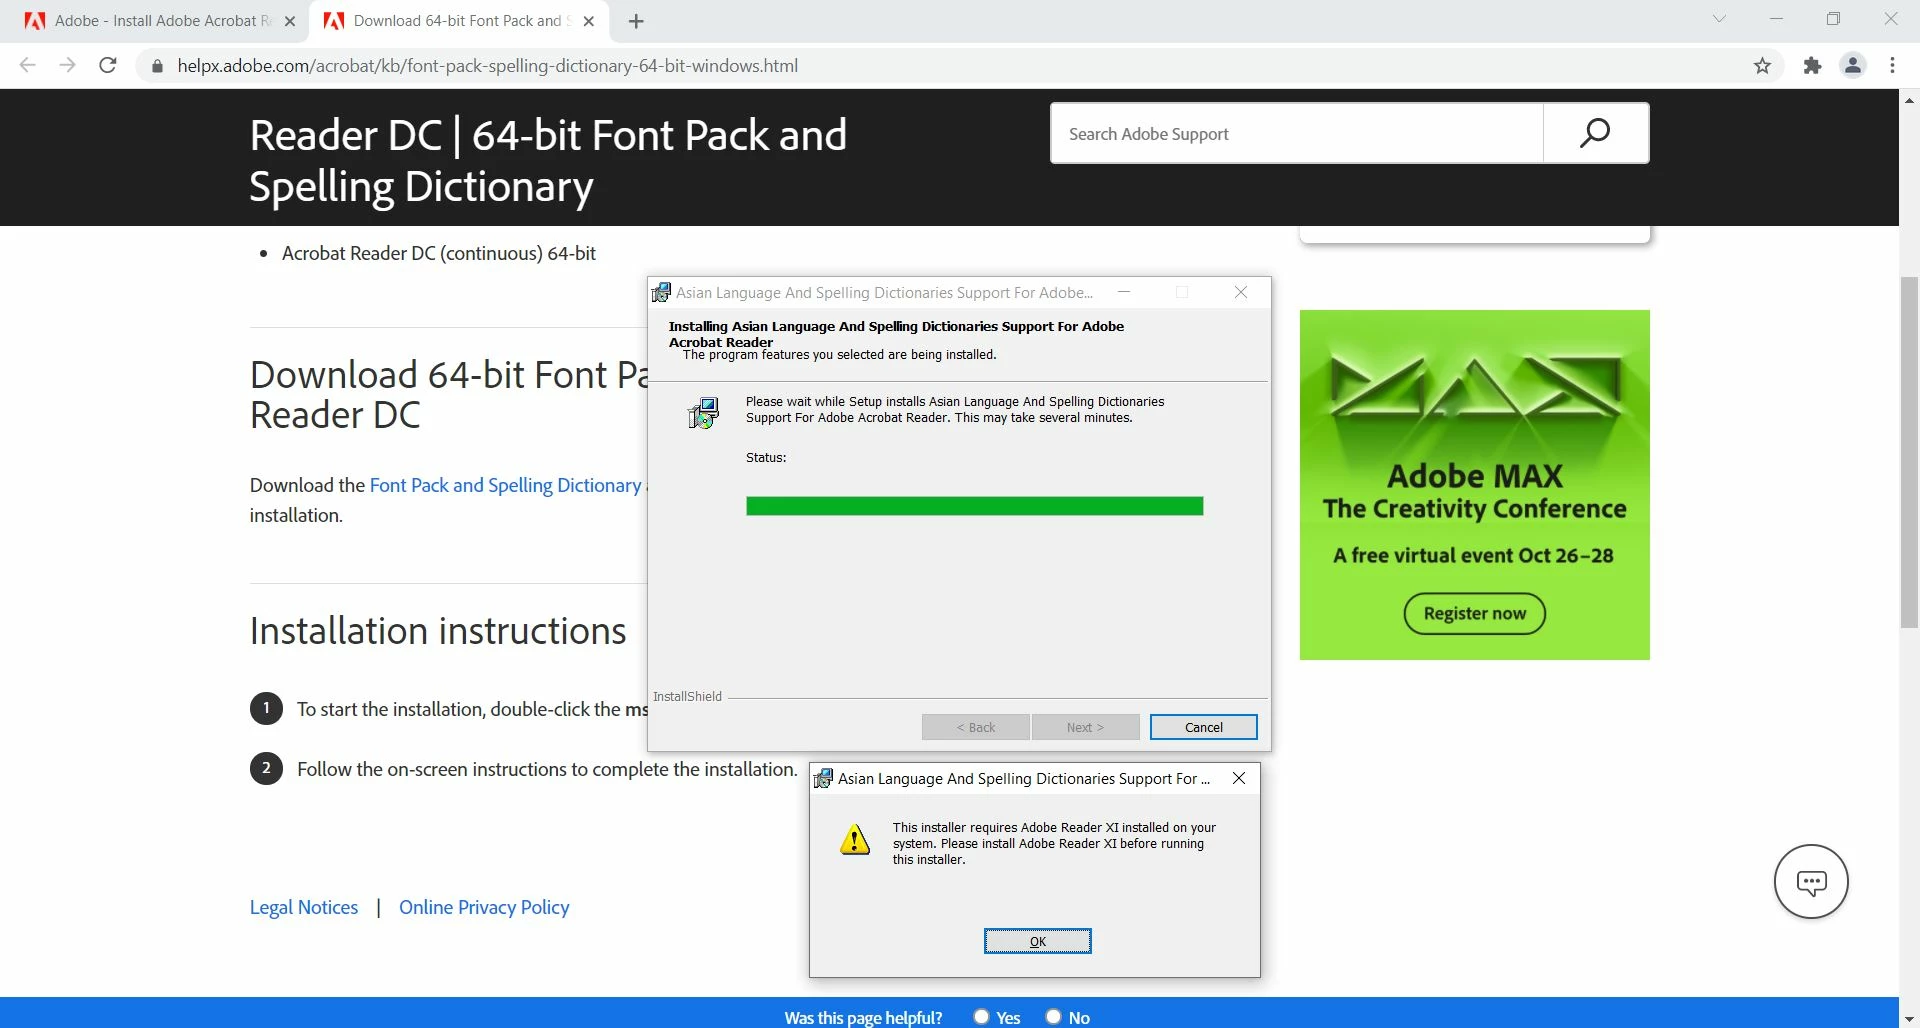Click the 'Reader DC | 64-bit Font Pack' page title
Image resolution: width=1920 pixels, height=1028 pixels.
point(548,160)
